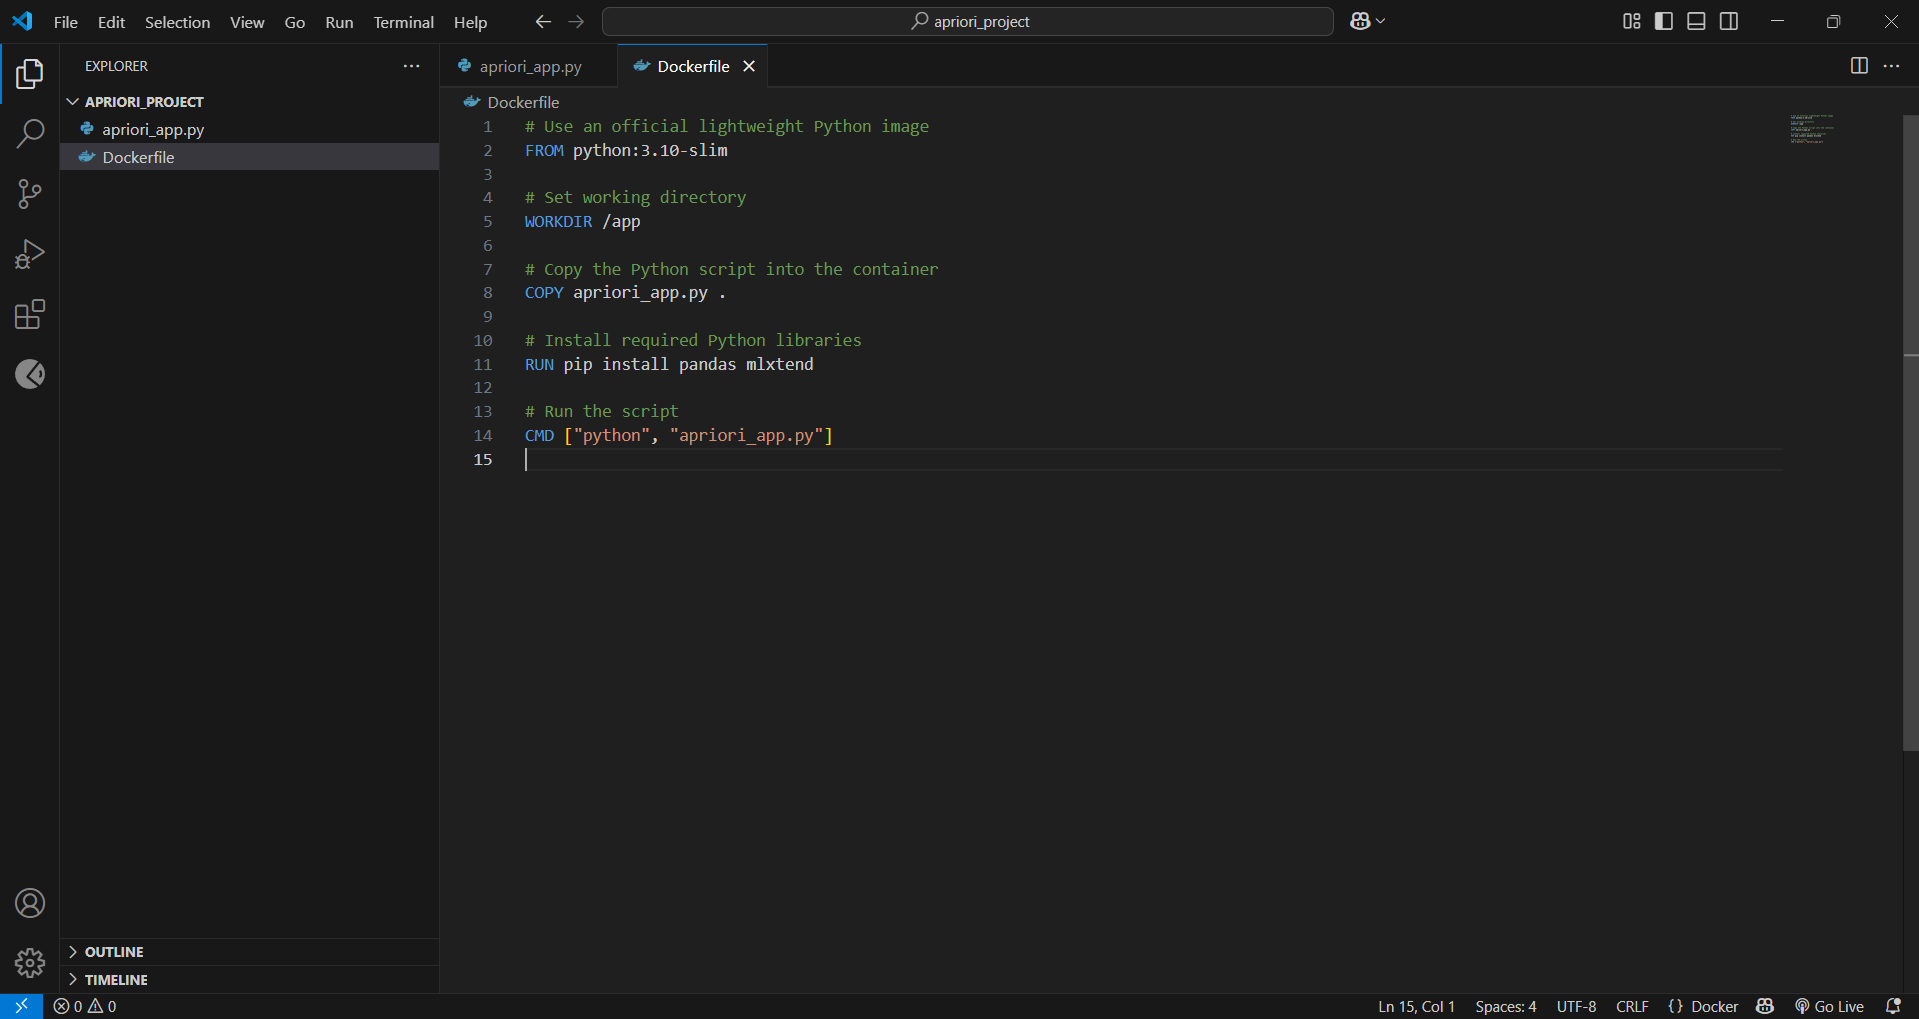
Task: Select Dockerfile in the explorer tree
Action: 250,157
